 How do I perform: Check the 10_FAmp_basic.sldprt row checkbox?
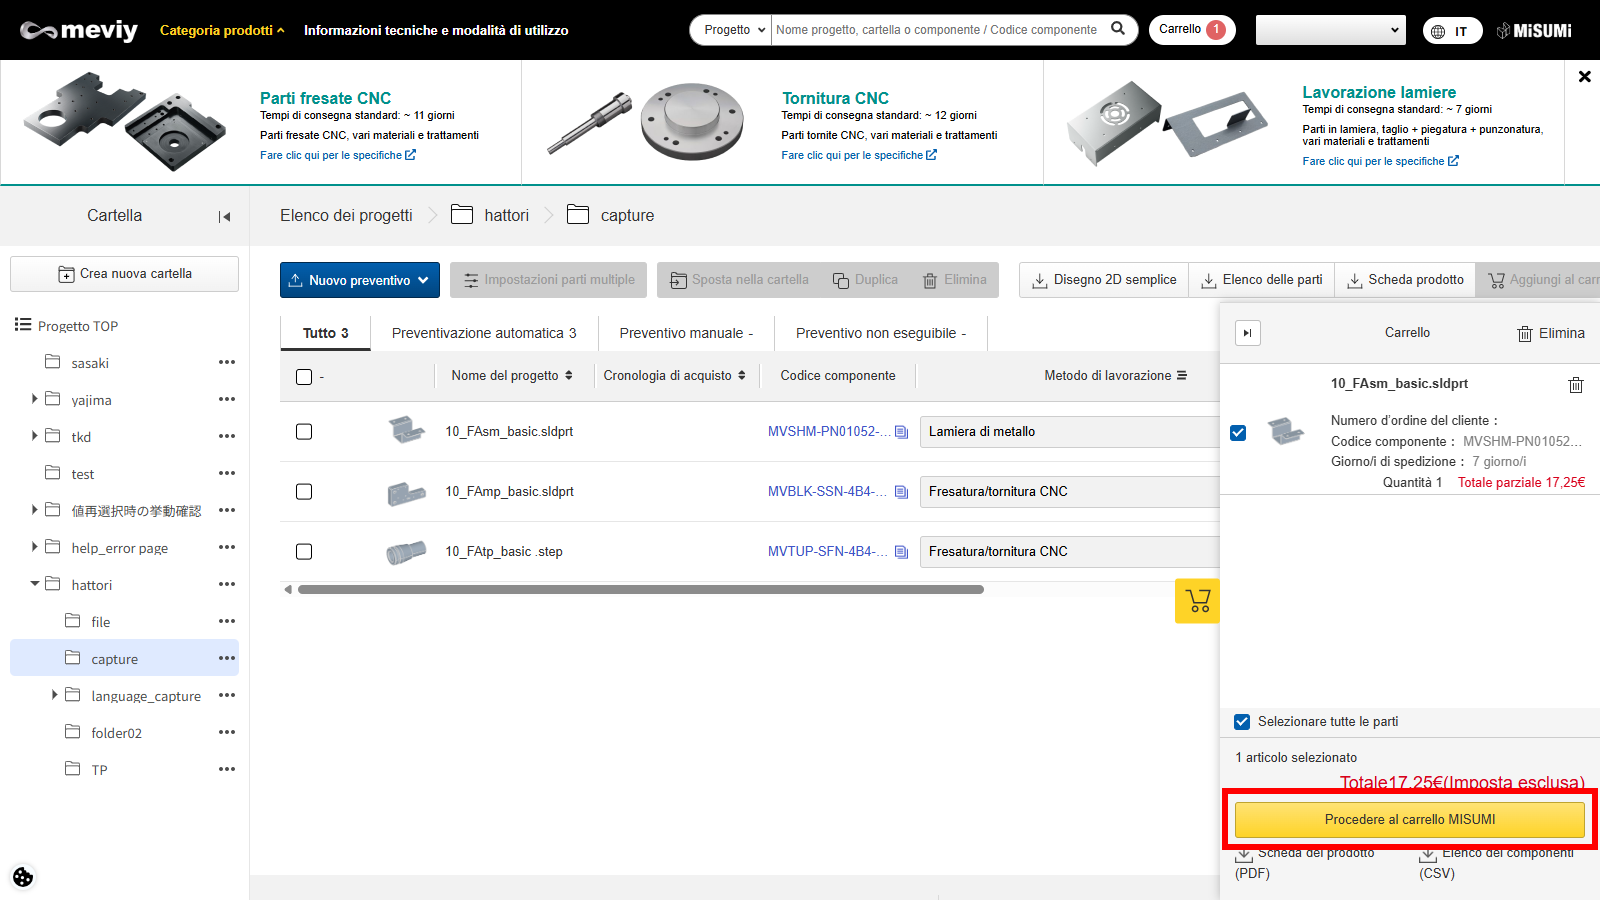[x=304, y=492]
